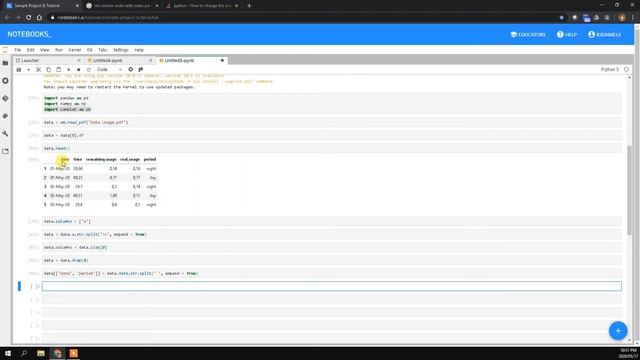Copy the selected cell from the toolbar
This screenshot has height=360, width=640.
[x=49, y=70]
